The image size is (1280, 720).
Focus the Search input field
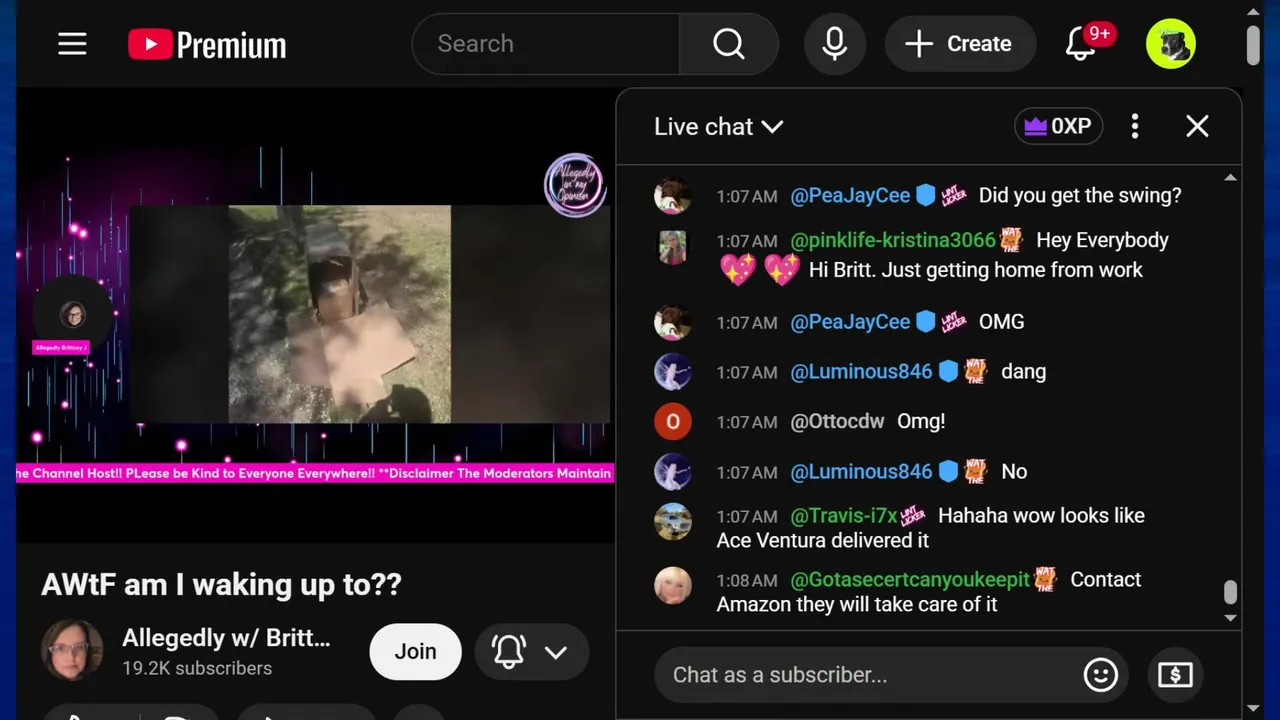point(546,44)
